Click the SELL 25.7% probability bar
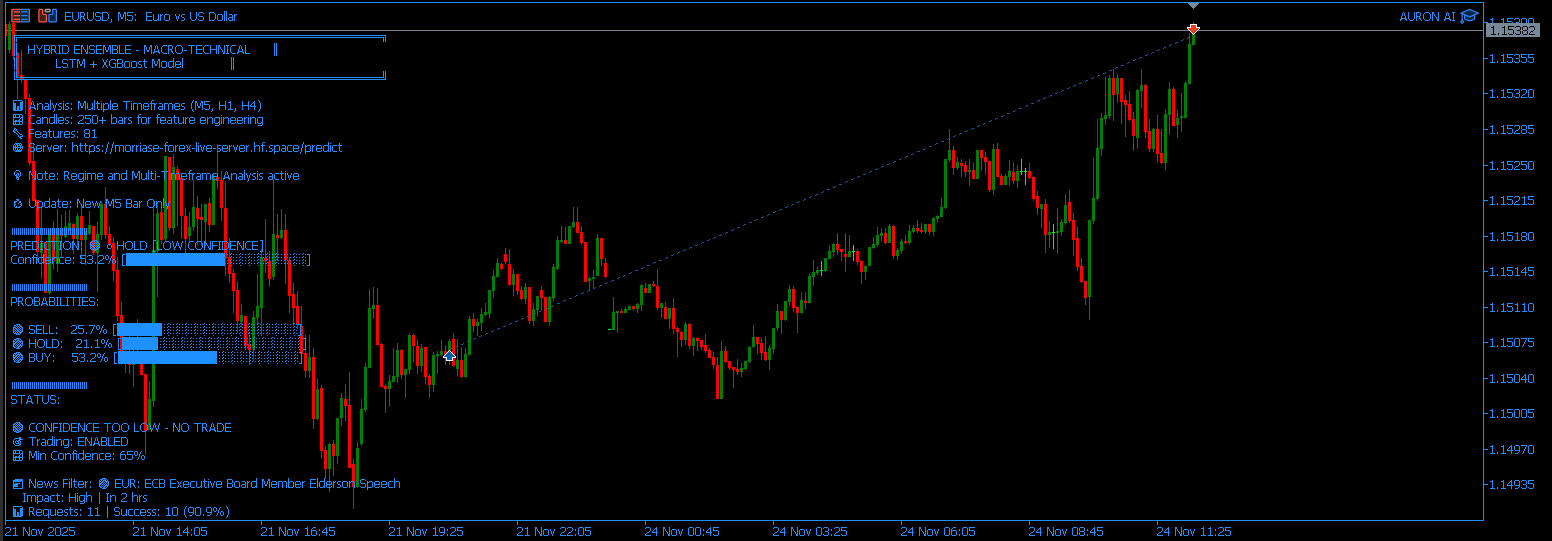The width and height of the screenshot is (1552, 541). pyautogui.click(x=209, y=330)
